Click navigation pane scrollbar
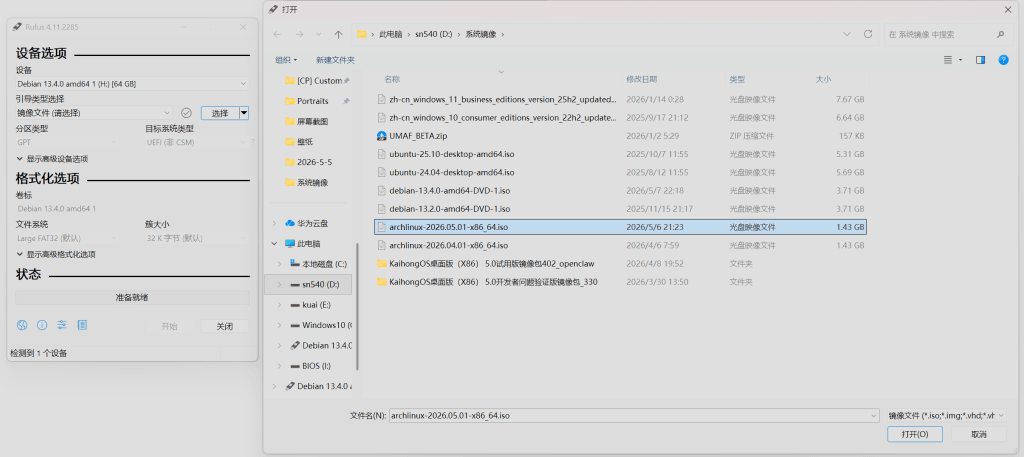The height and width of the screenshot is (457, 1024). tap(357, 307)
